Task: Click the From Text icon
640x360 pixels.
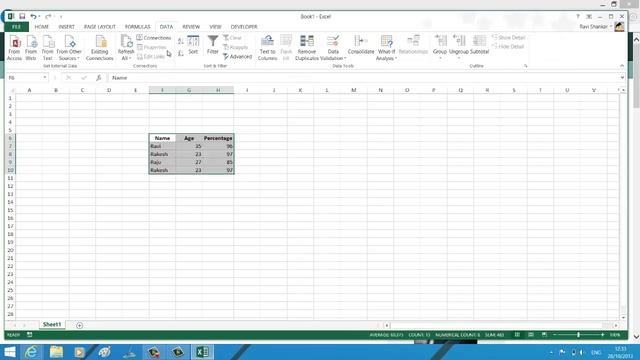Action: pos(48,48)
